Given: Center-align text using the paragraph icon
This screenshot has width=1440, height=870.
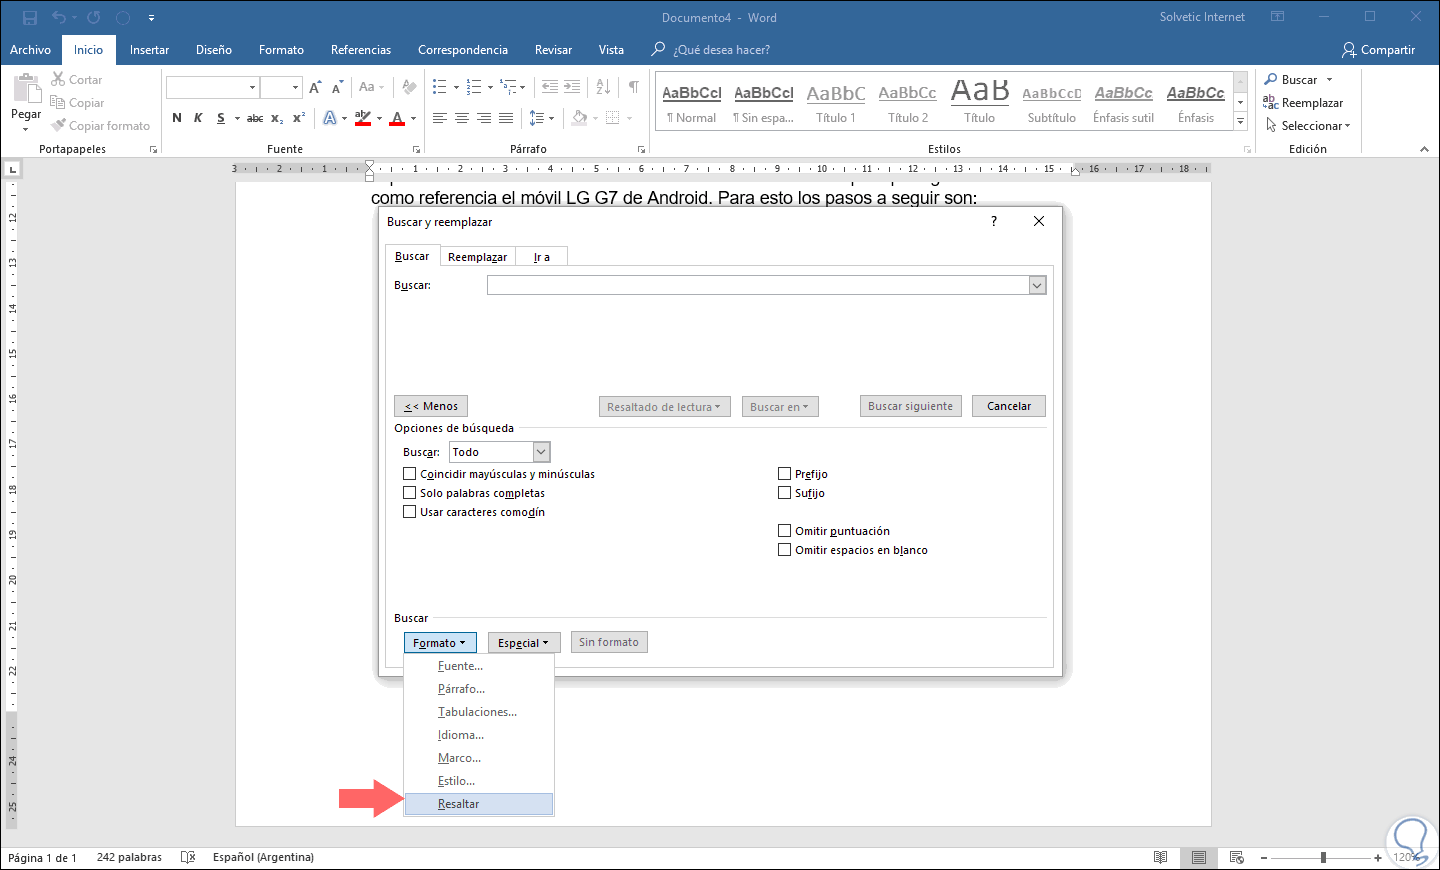Looking at the screenshot, I should pyautogui.click(x=461, y=118).
